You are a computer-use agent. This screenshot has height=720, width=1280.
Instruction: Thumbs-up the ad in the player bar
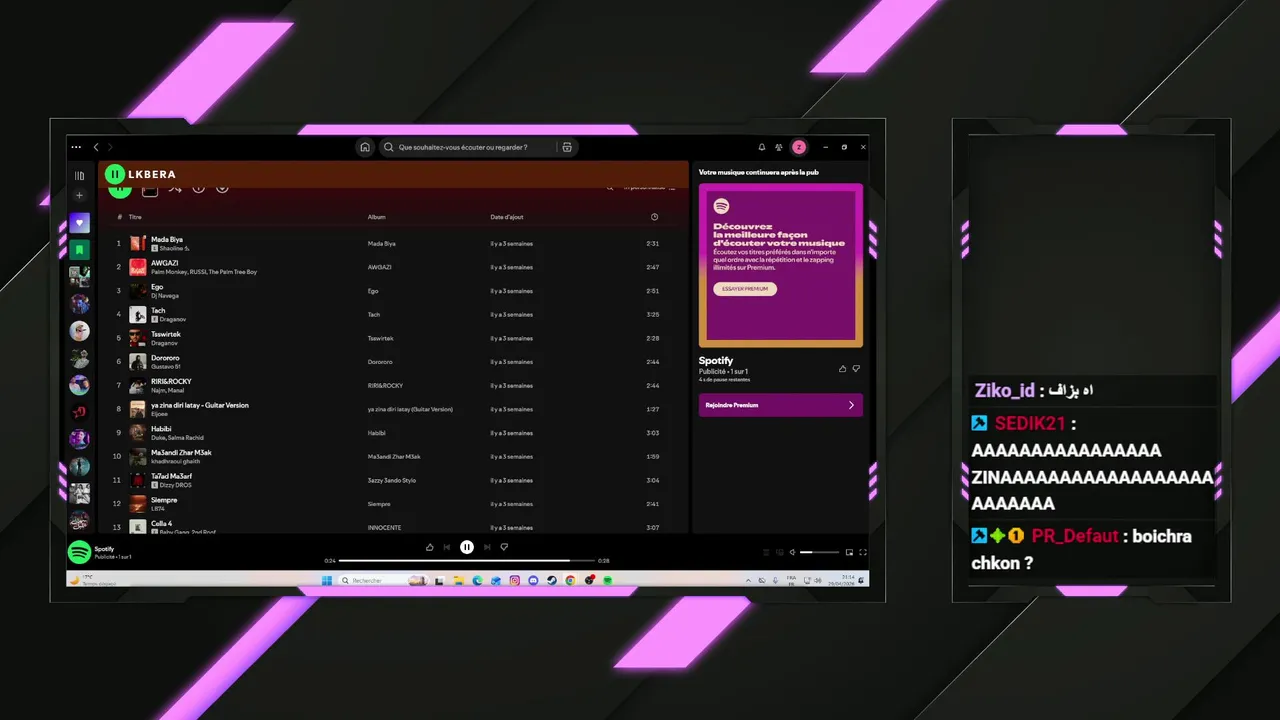pyautogui.click(x=430, y=547)
